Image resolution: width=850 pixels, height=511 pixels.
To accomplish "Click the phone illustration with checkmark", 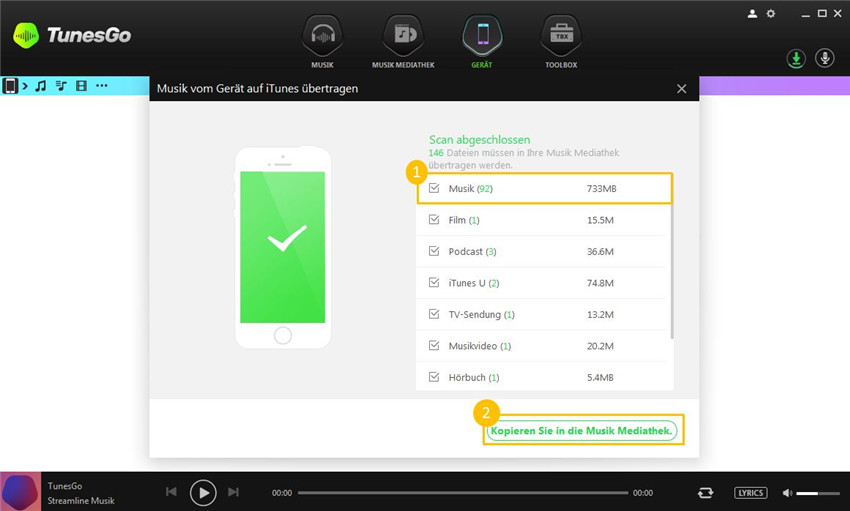I will [283, 247].
